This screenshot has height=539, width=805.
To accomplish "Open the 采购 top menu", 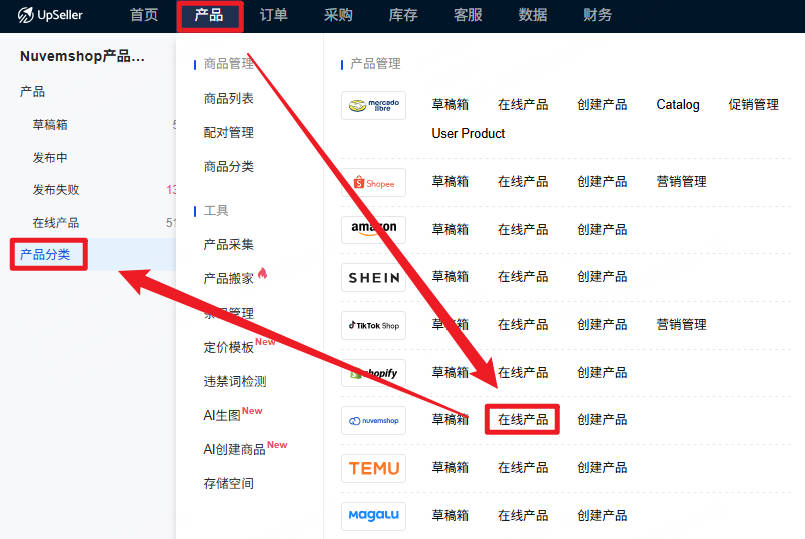I will click(x=338, y=15).
